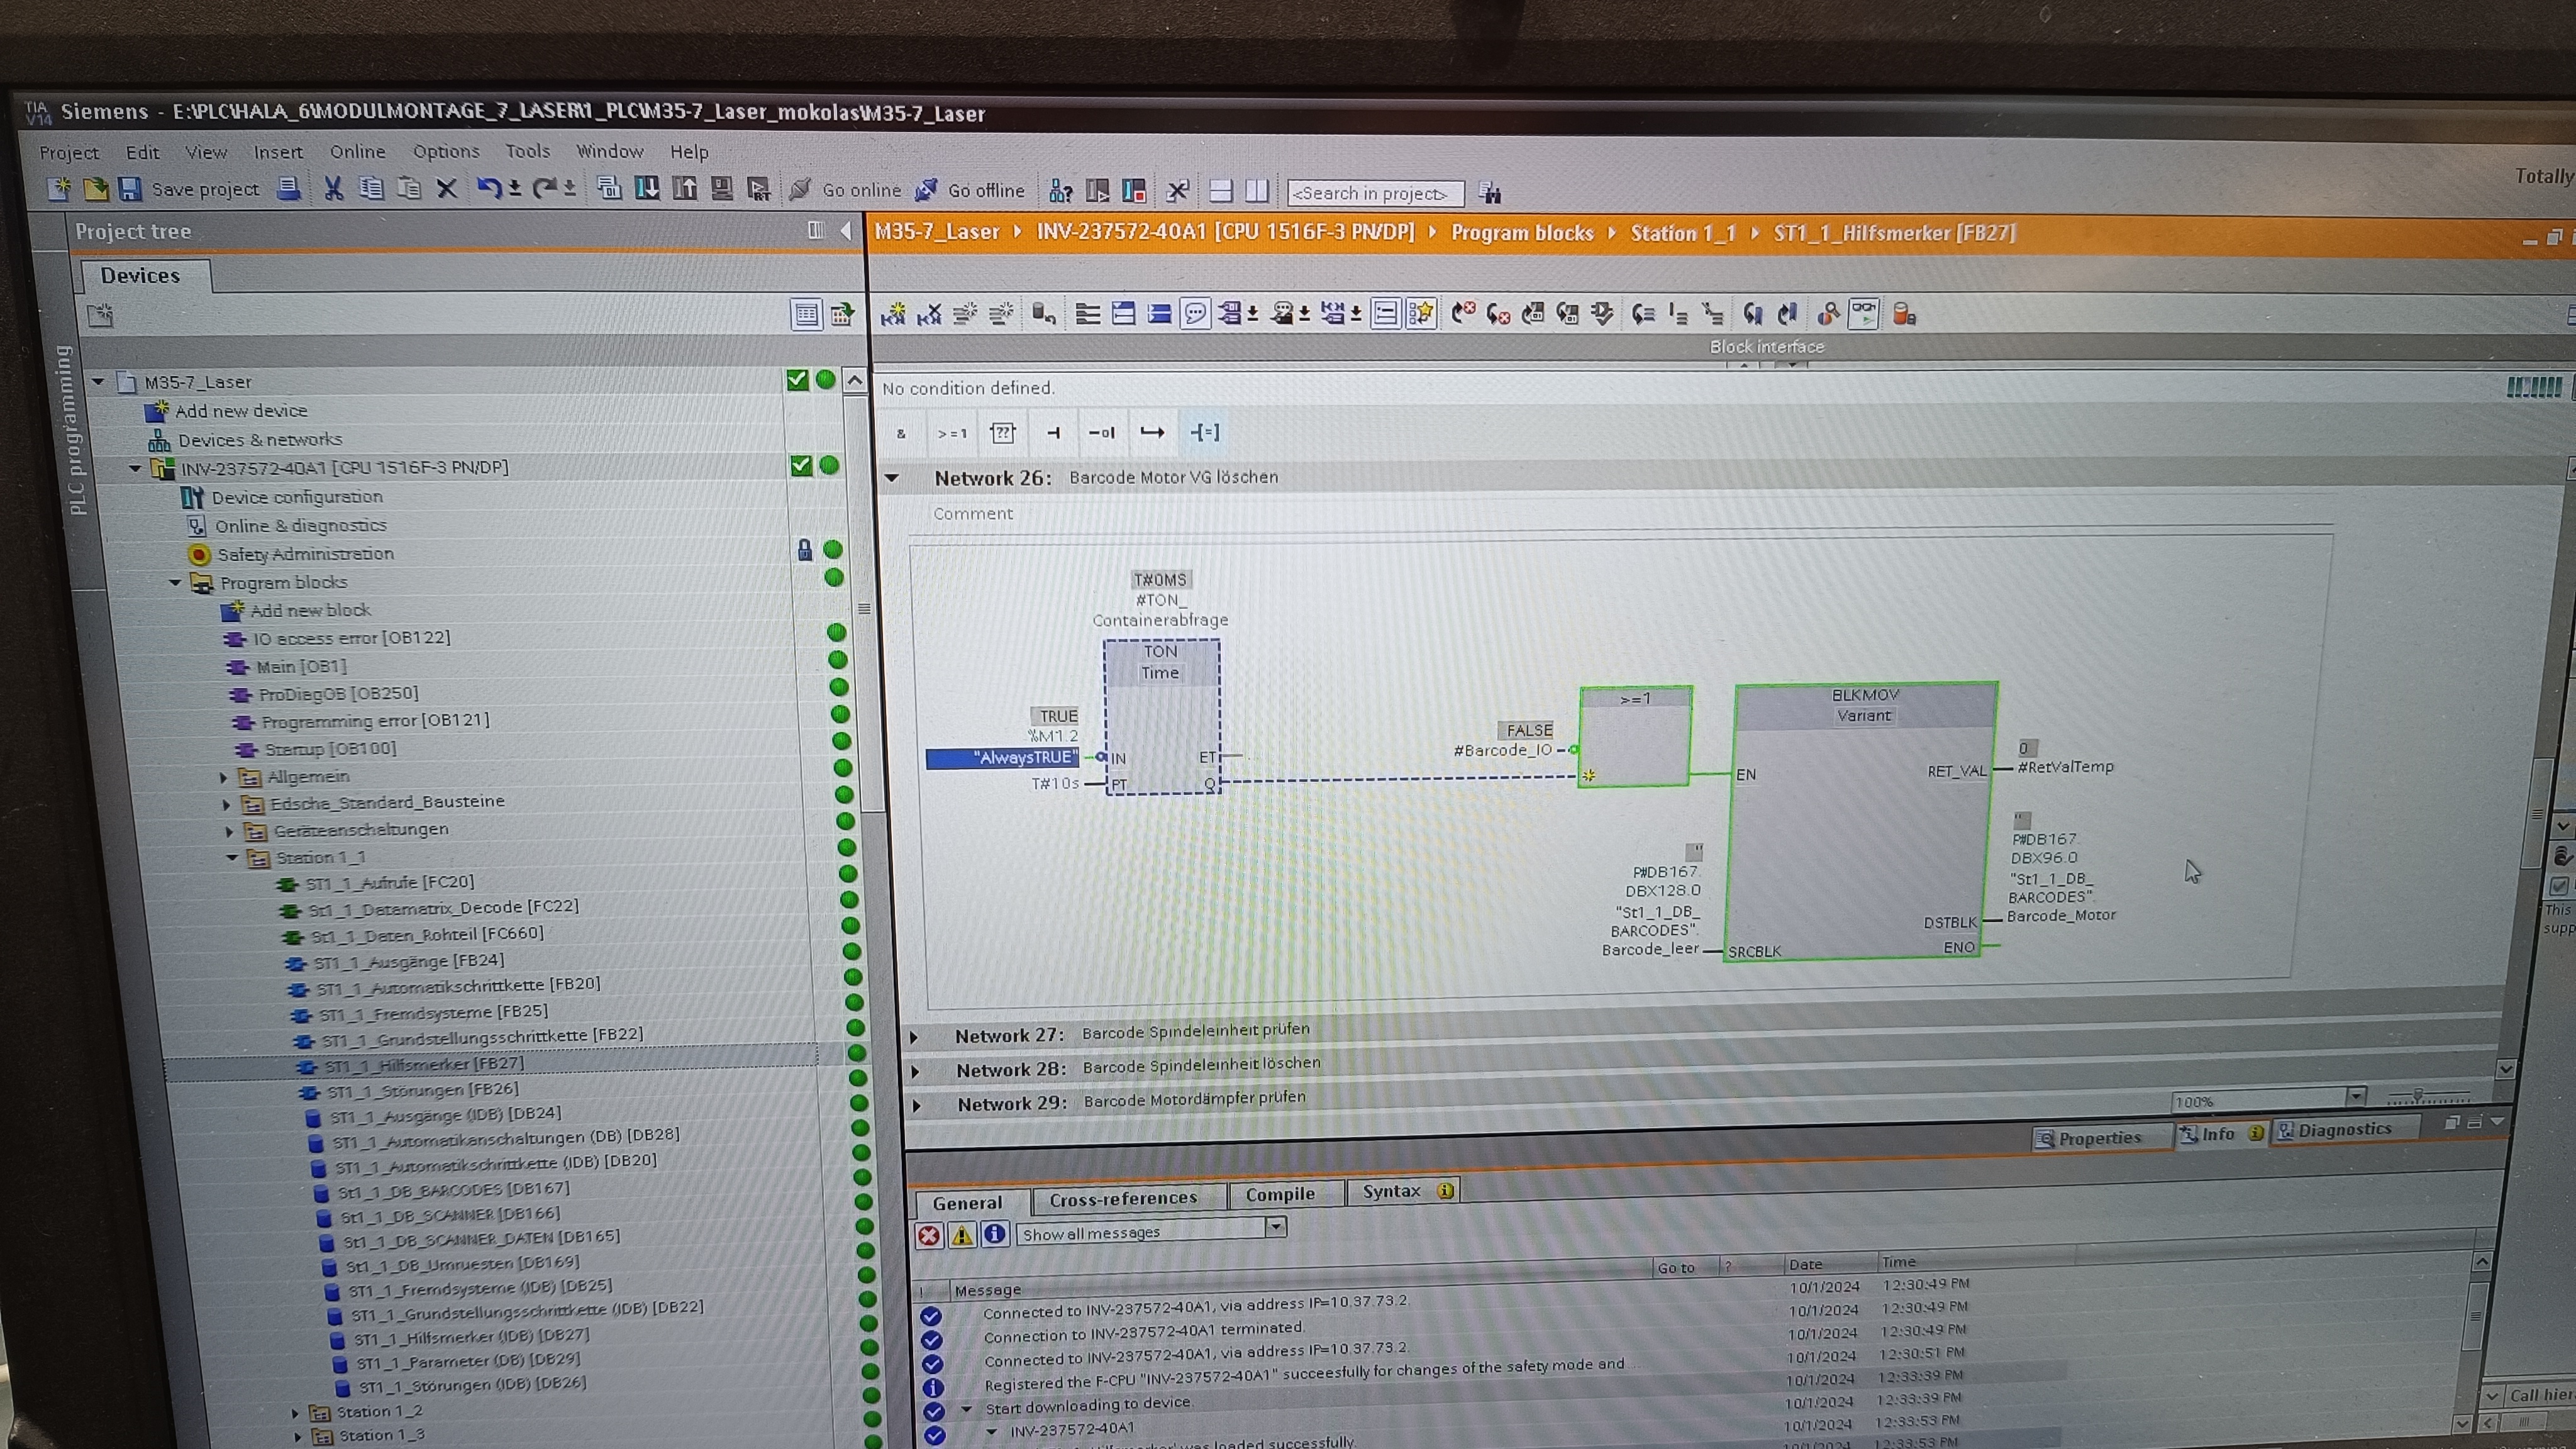The image size is (2576, 1449).
Task: Click Delete network icon in editor toolbar
Action: click(930, 314)
